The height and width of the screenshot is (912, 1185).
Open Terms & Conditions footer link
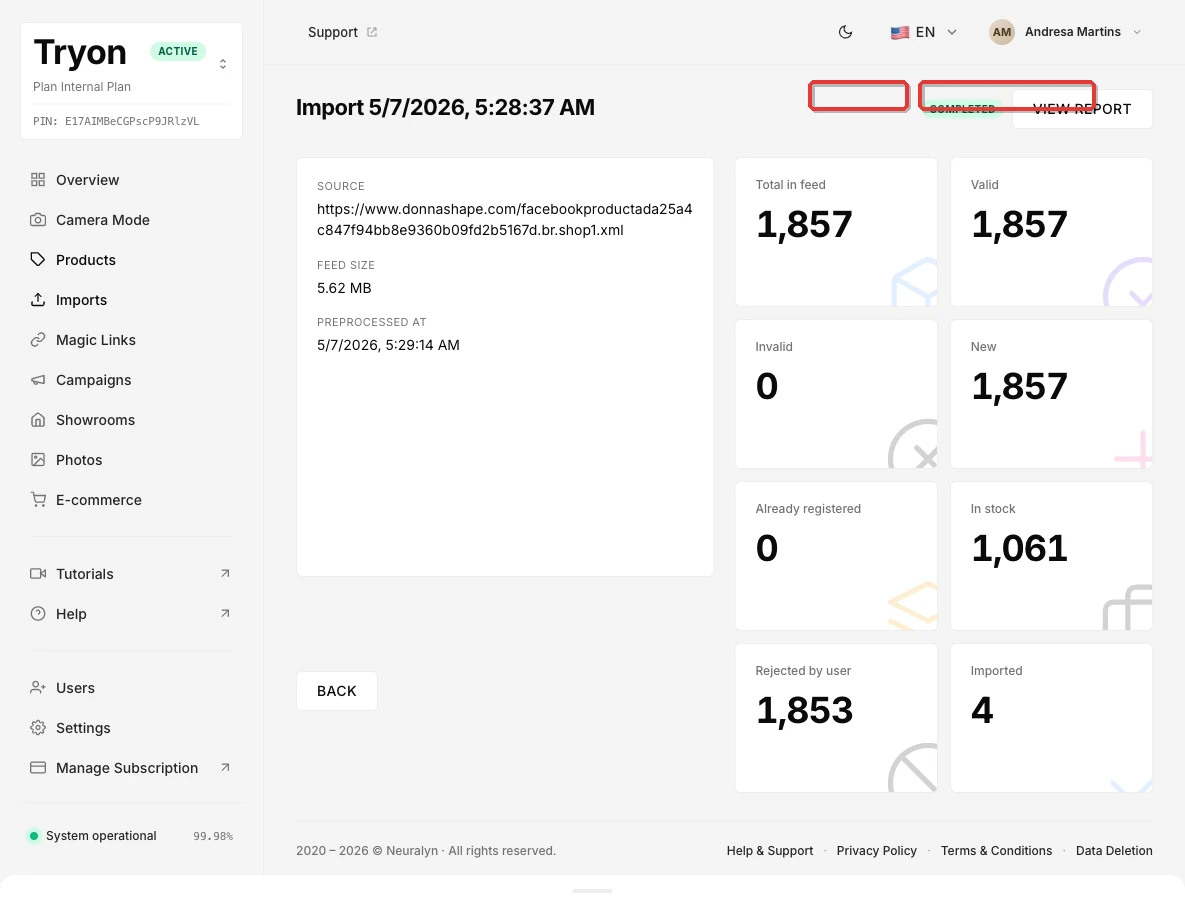pyautogui.click(x=996, y=851)
